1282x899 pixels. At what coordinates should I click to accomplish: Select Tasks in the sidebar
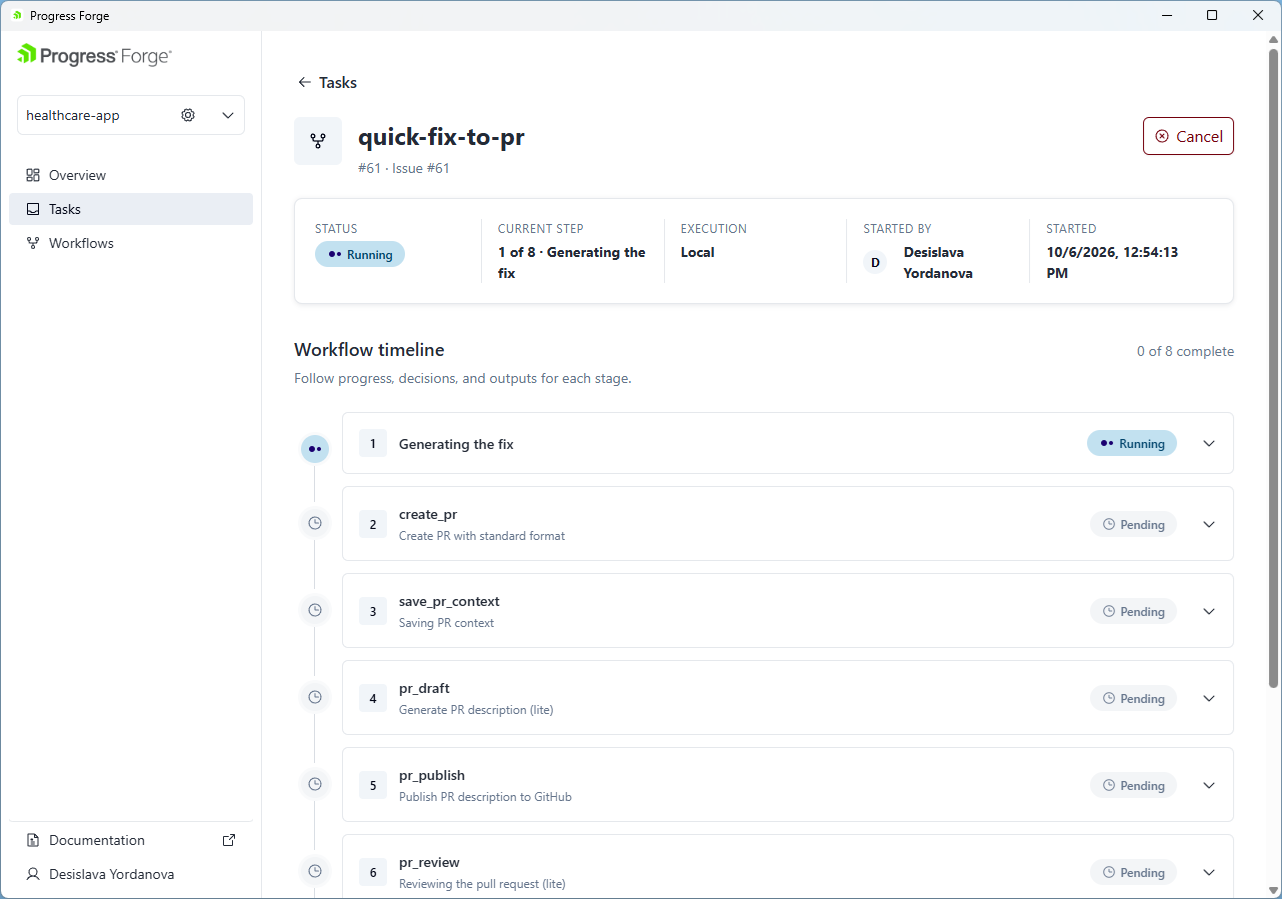(x=131, y=209)
